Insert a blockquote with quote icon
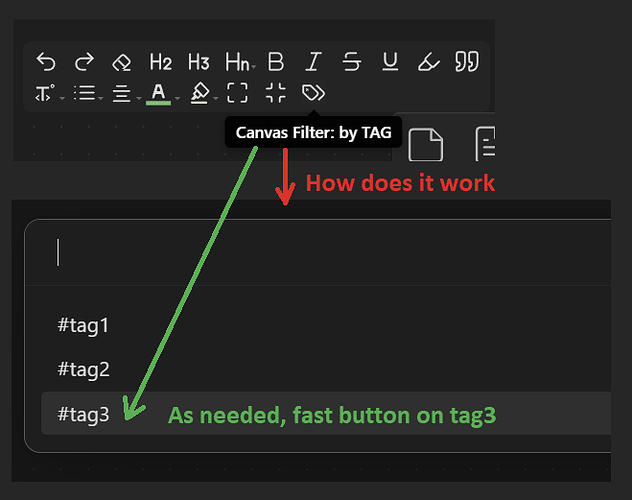 click(x=467, y=62)
